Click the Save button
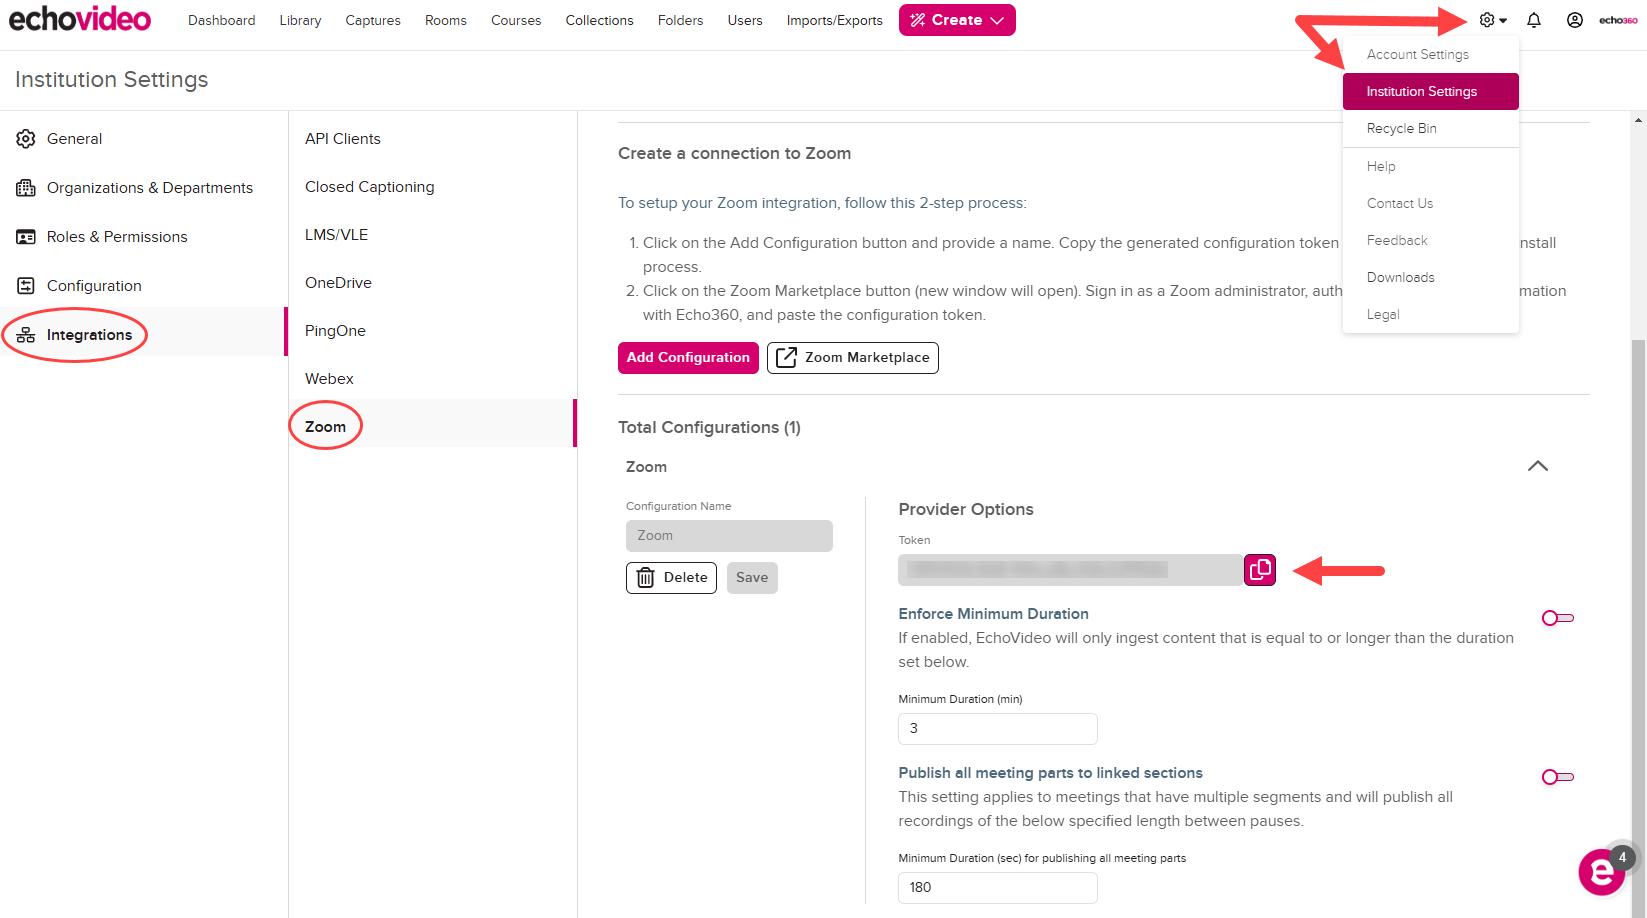 [752, 578]
